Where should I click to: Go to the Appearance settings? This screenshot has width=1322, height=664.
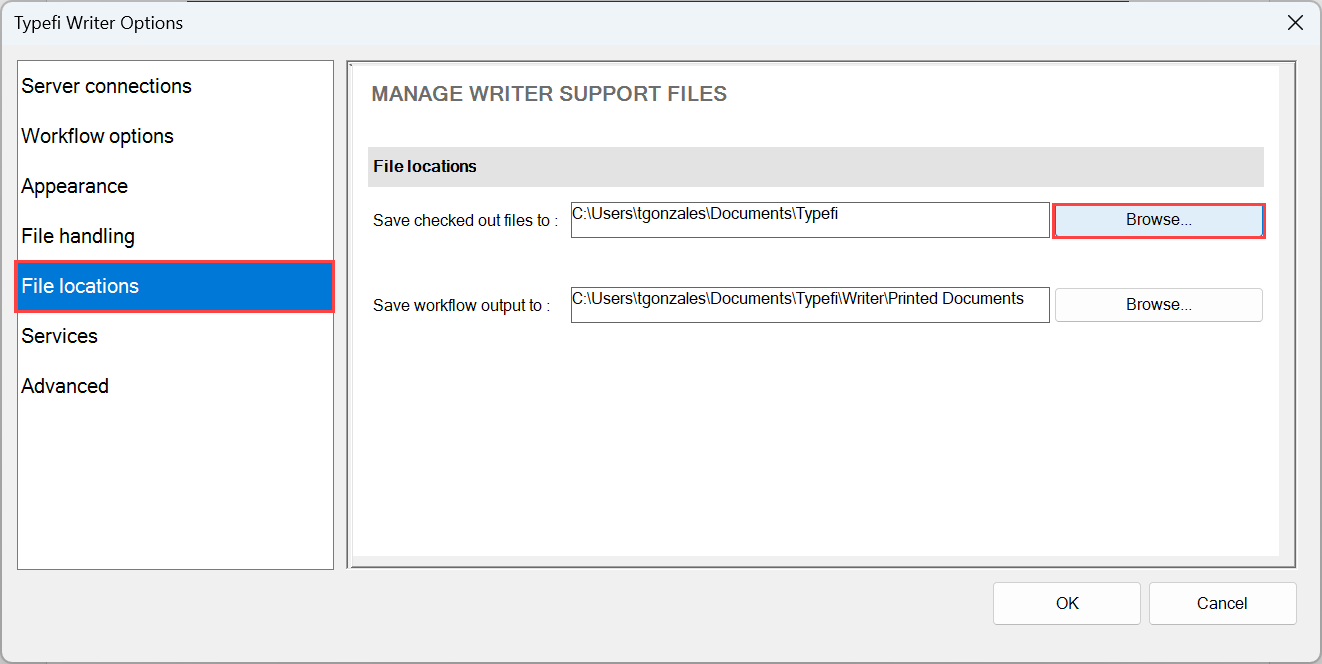point(74,186)
